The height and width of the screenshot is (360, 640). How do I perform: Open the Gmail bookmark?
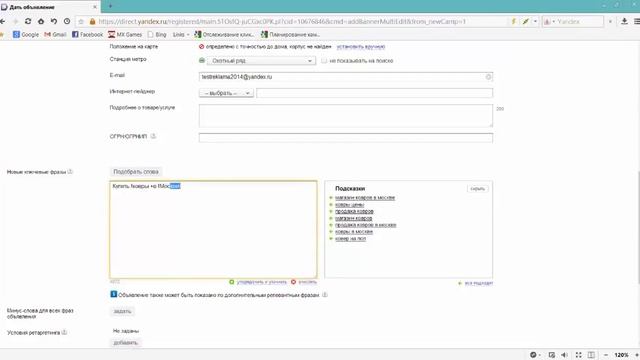(55, 35)
